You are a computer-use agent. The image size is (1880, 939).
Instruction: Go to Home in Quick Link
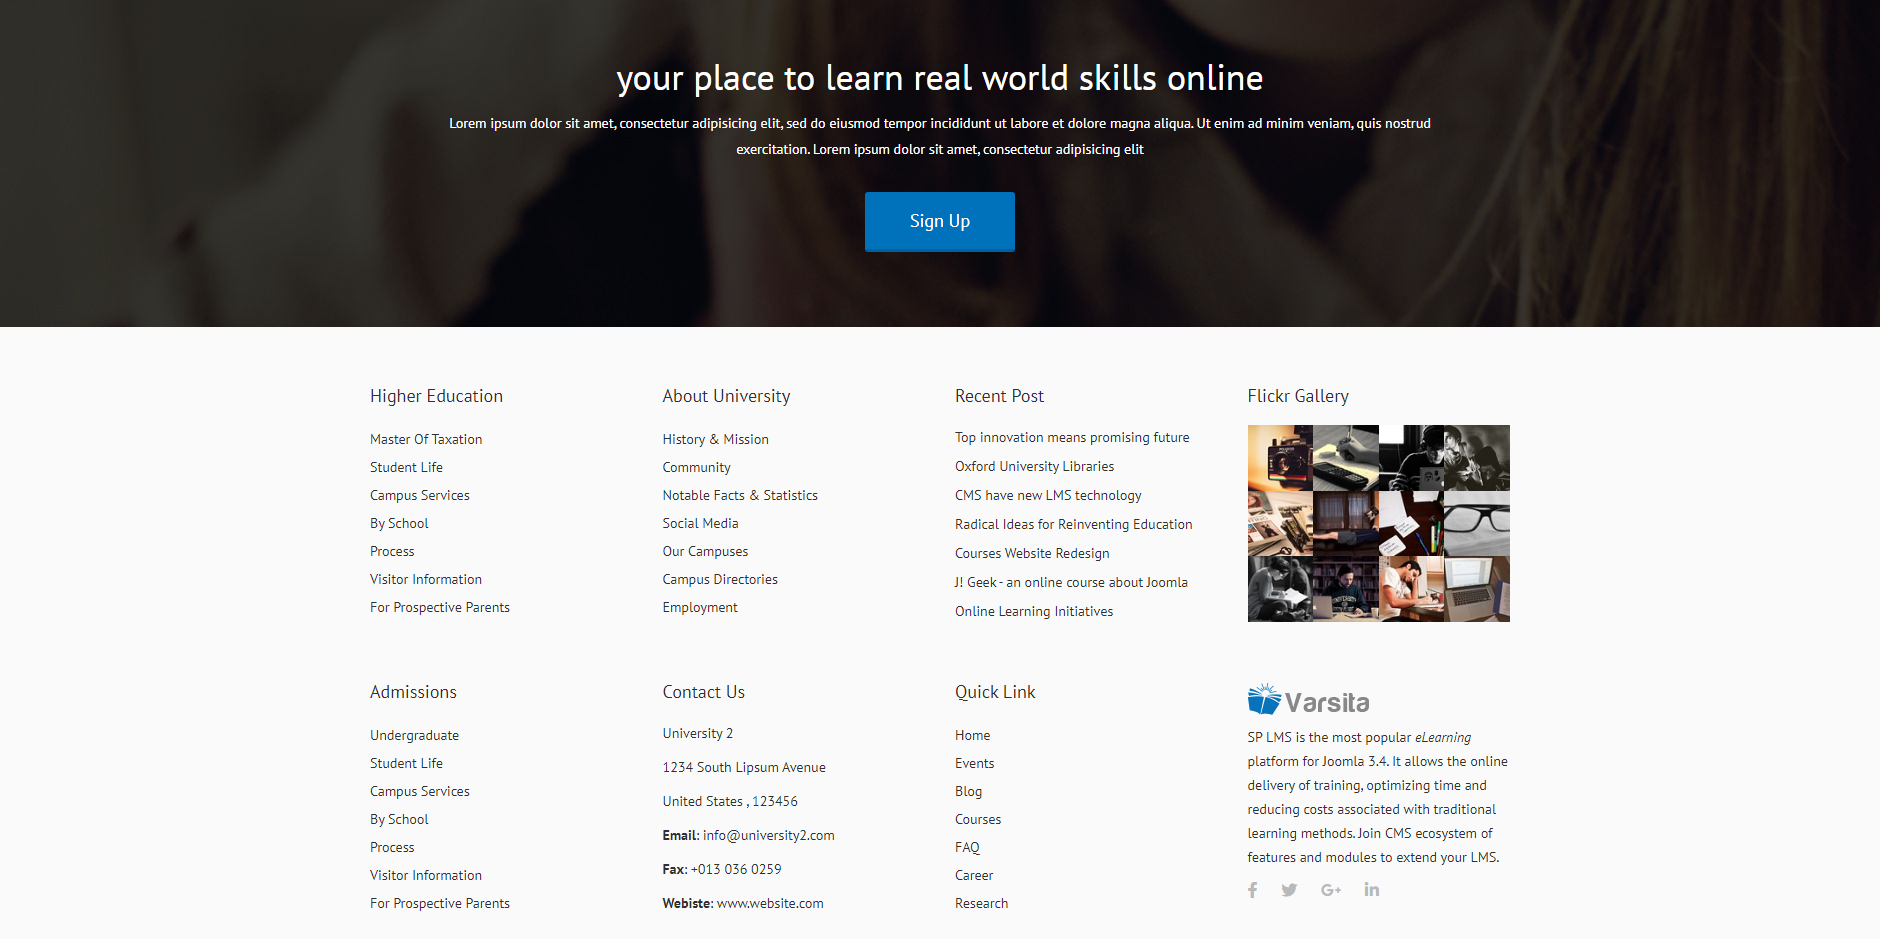(972, 735)
